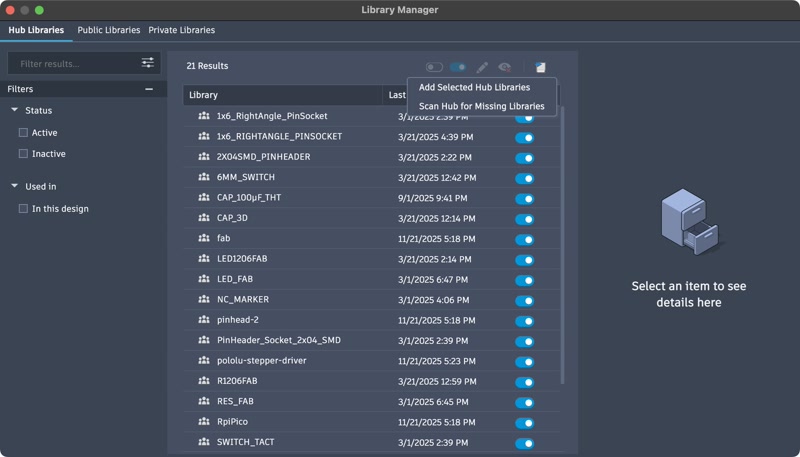The image size is (800, 457).
Task: Switch to the Public Libraries tab
Action: pyautogui.click(x=109, y=31)
